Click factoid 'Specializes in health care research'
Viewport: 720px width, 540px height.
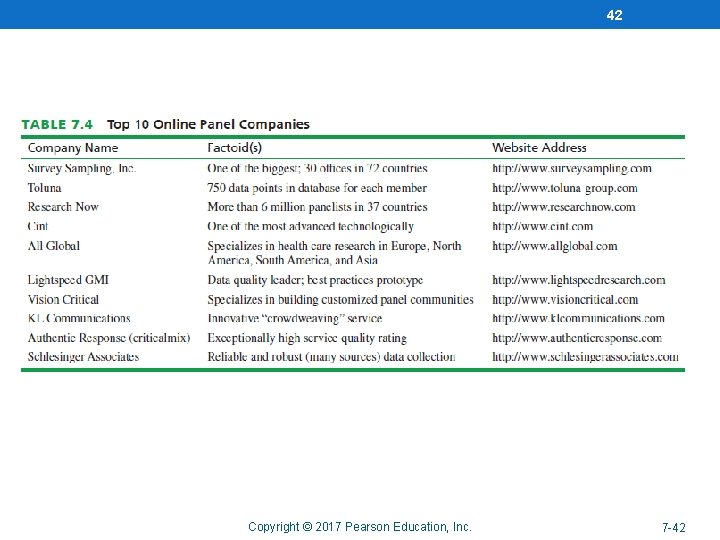point(334,253)
